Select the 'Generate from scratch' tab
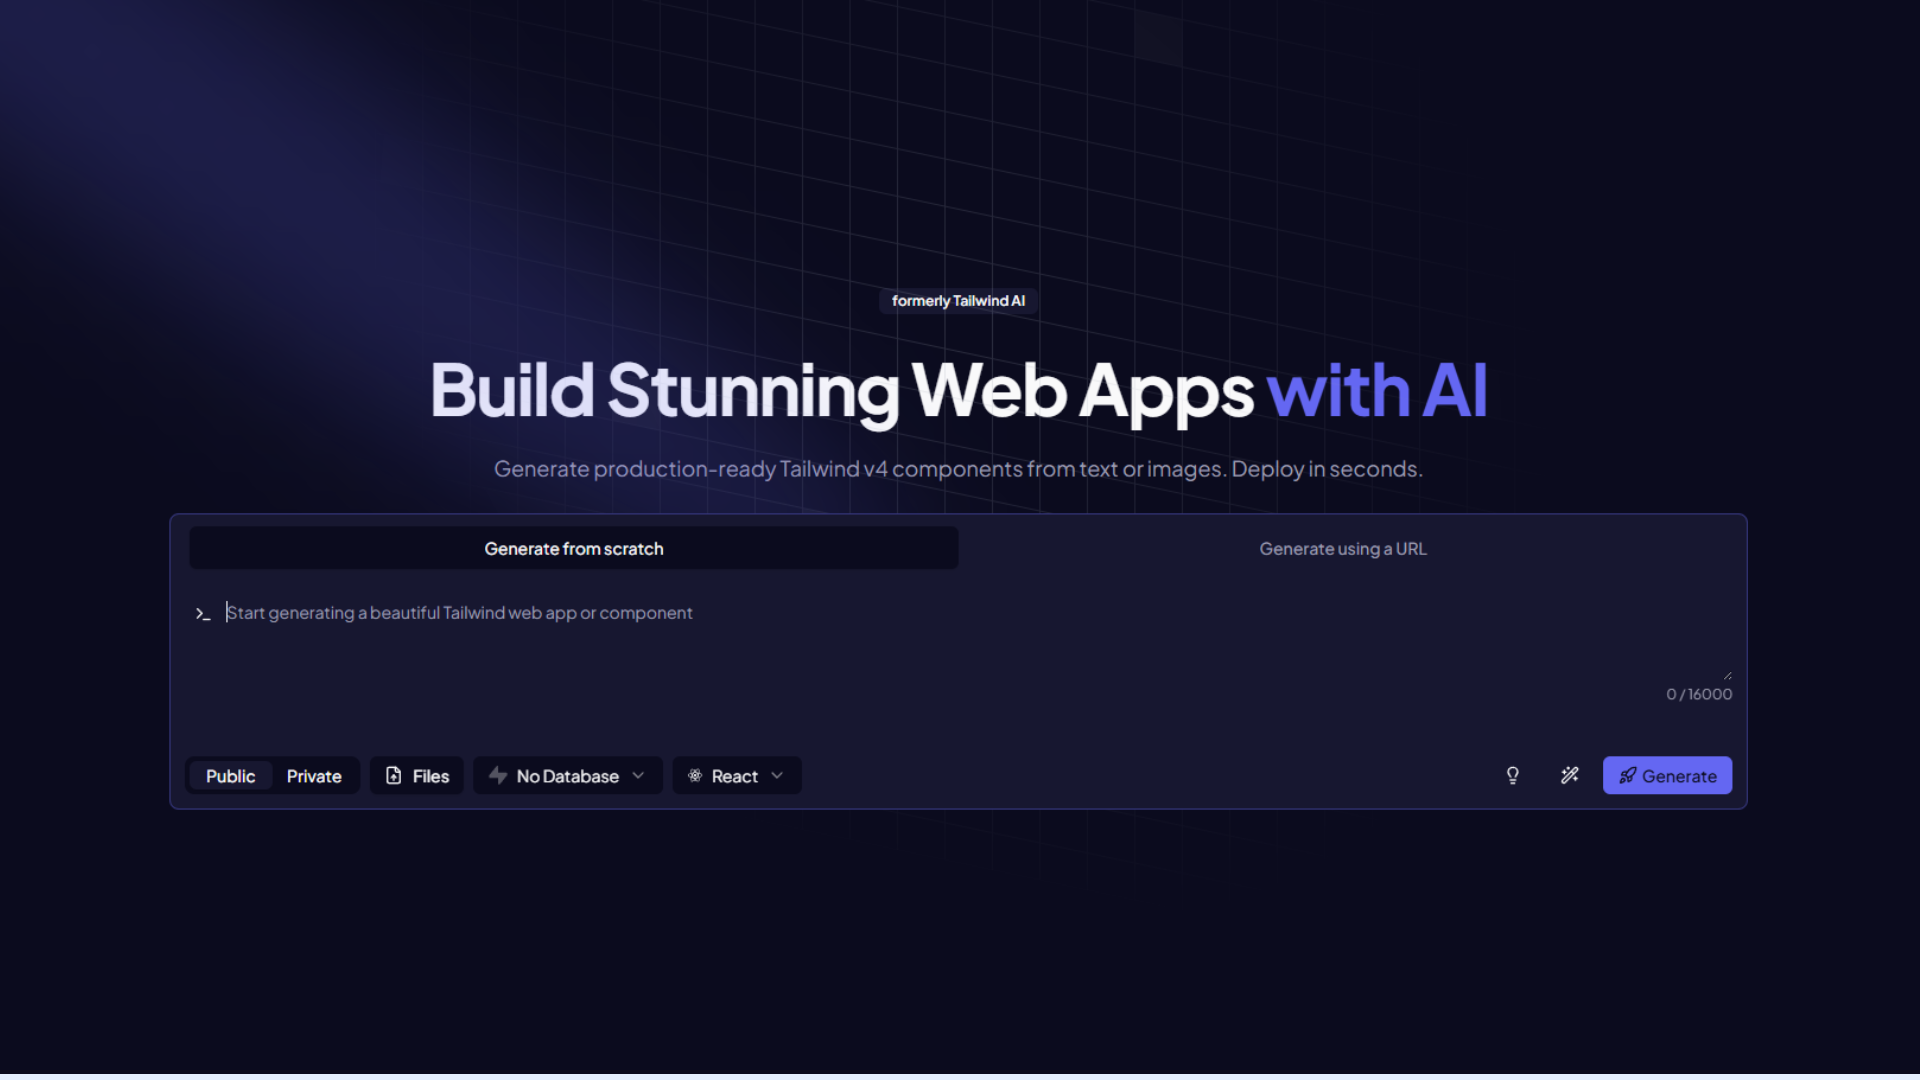Image resolution: width=1920 pixels, height=1080 pixels. tap(573, 548)
